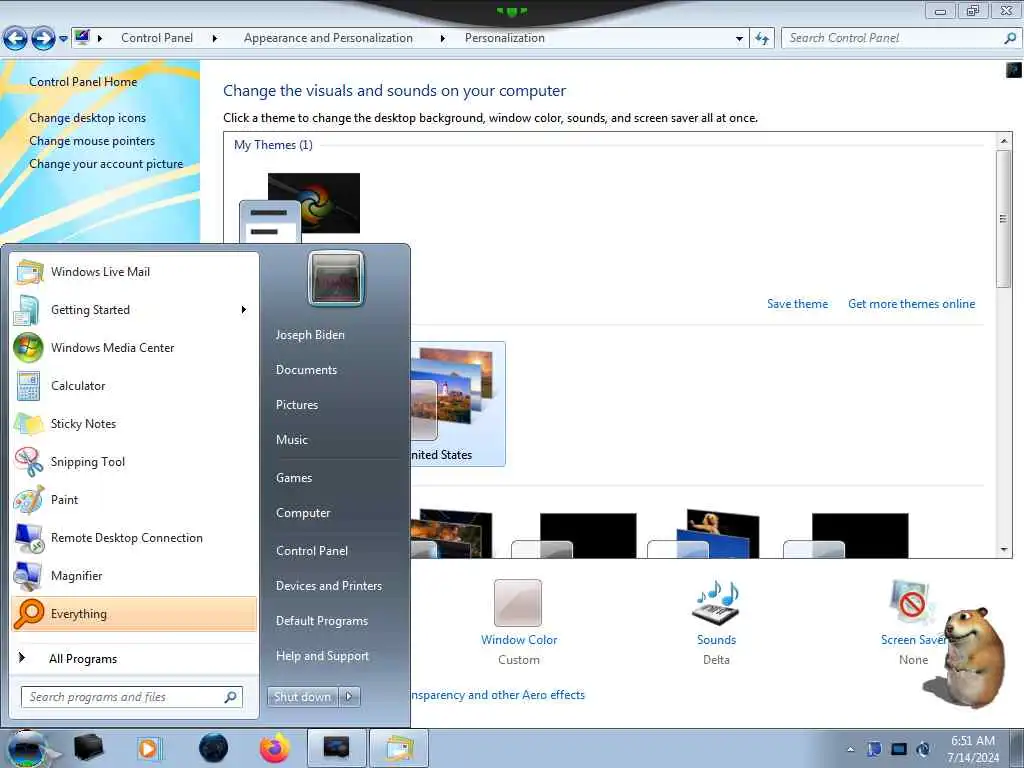Expand breadcrumb arrow after Appearance and Personalization

[443, 39]
